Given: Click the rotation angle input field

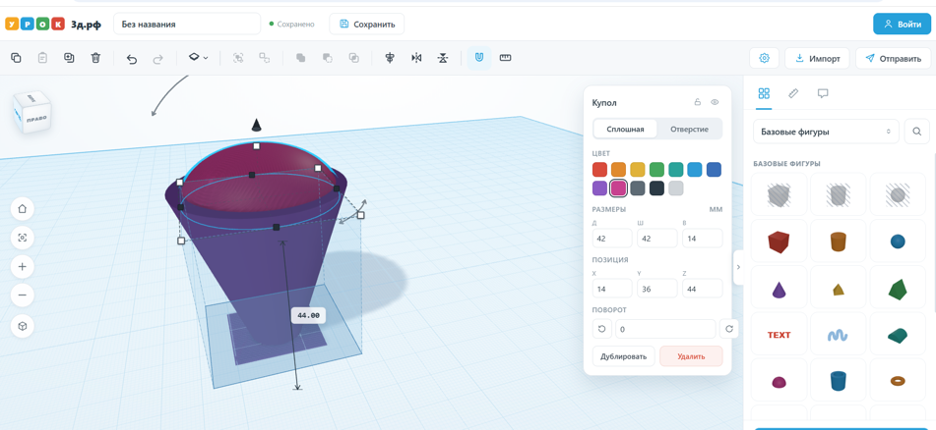Looking at the screenshot, I should pos(665,328).
